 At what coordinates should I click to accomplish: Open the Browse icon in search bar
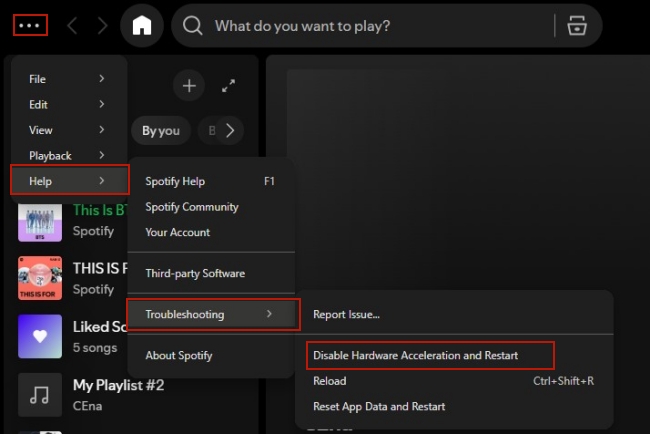[x=577, y=26]
